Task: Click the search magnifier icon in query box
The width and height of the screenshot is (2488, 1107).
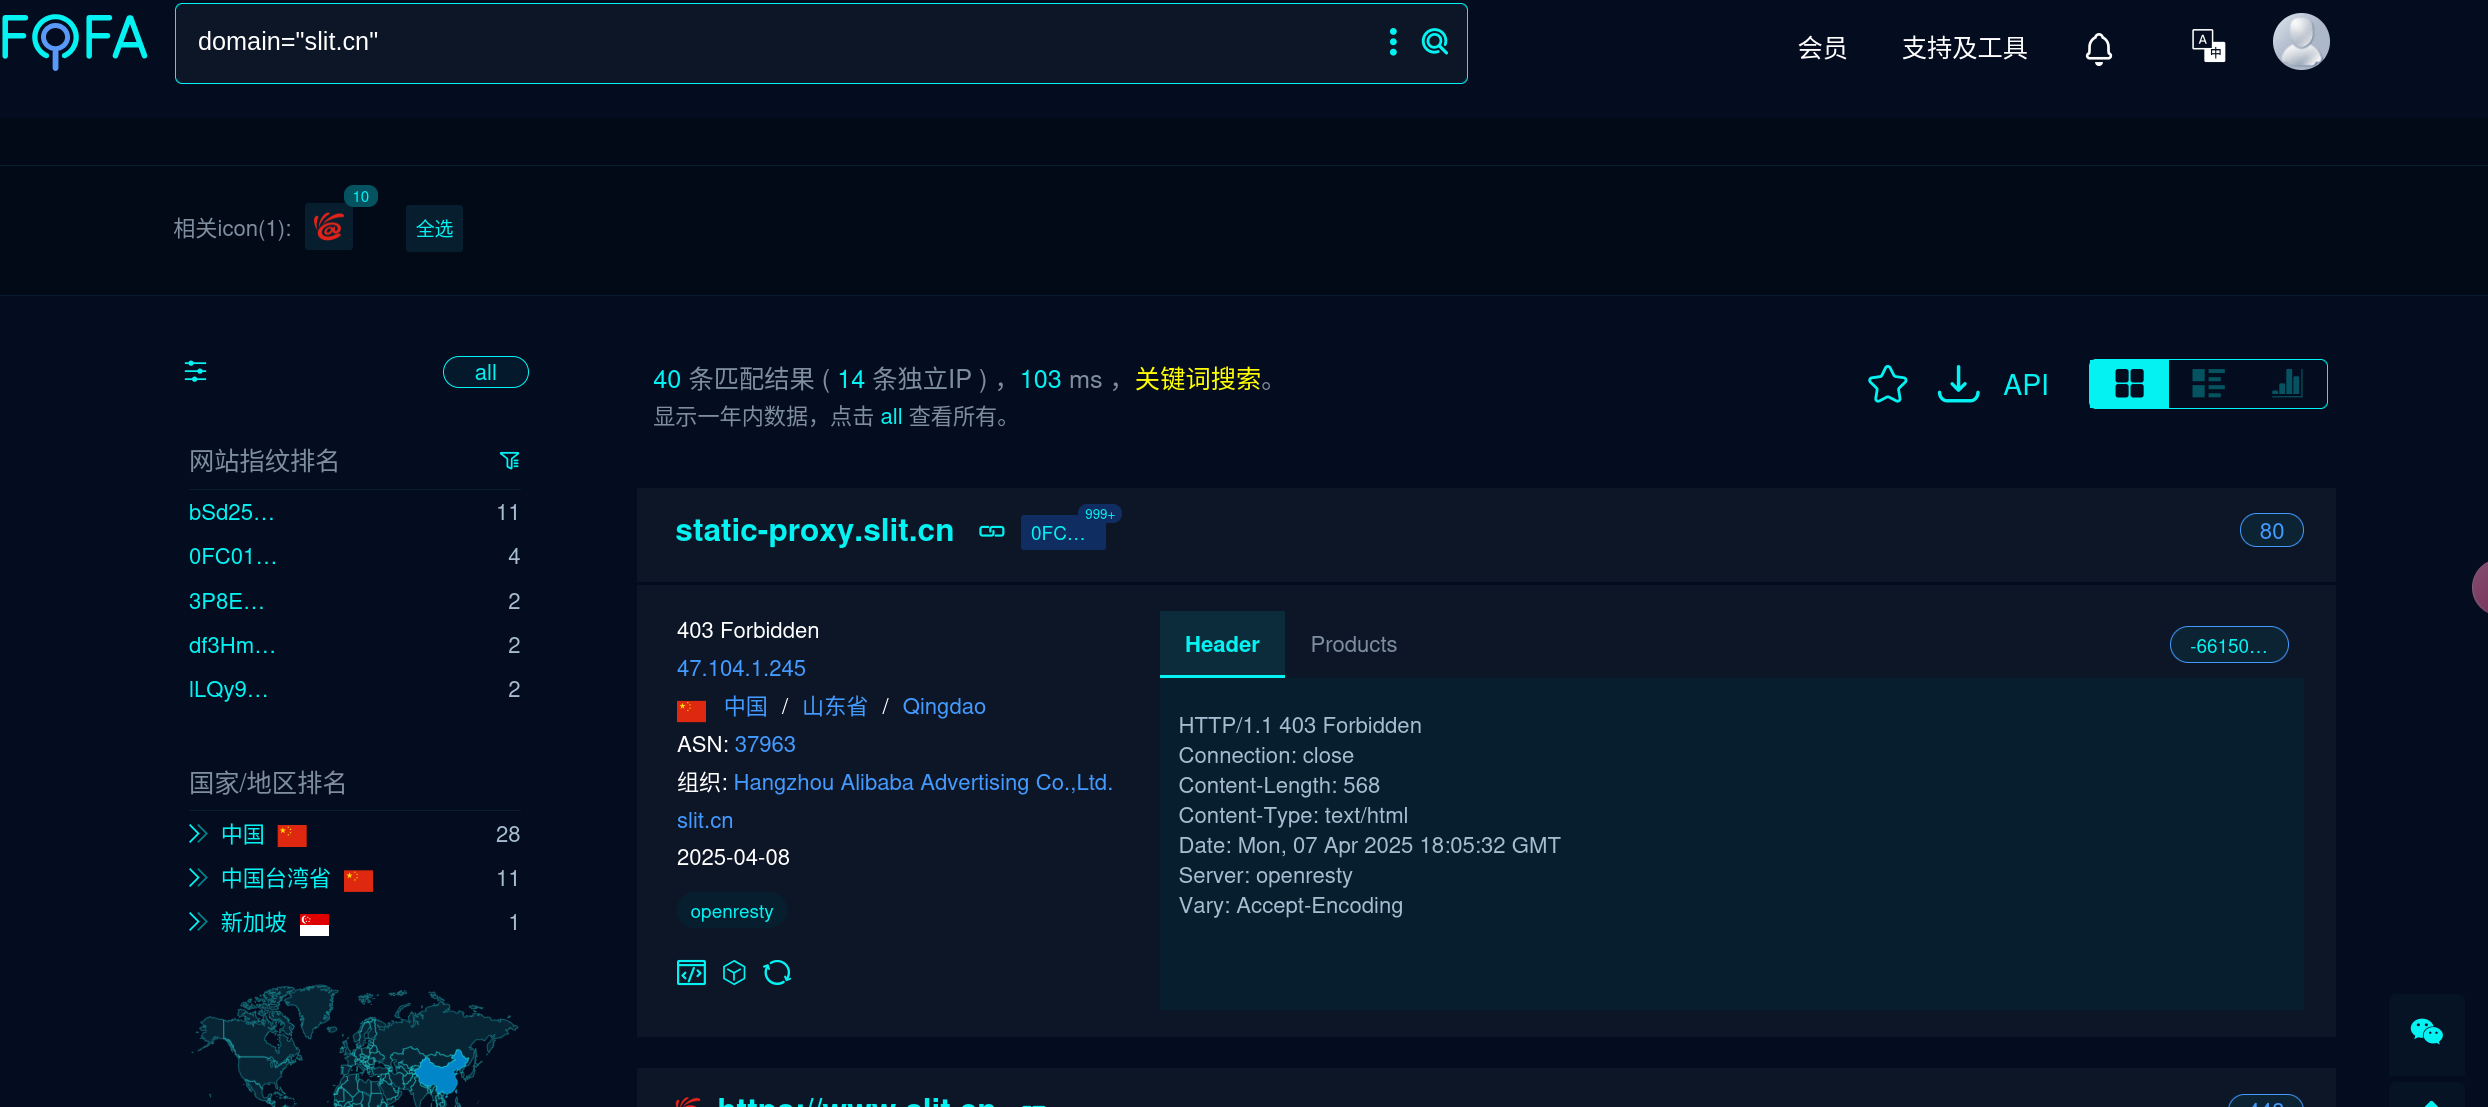Action: click(x=1434, y=42)
